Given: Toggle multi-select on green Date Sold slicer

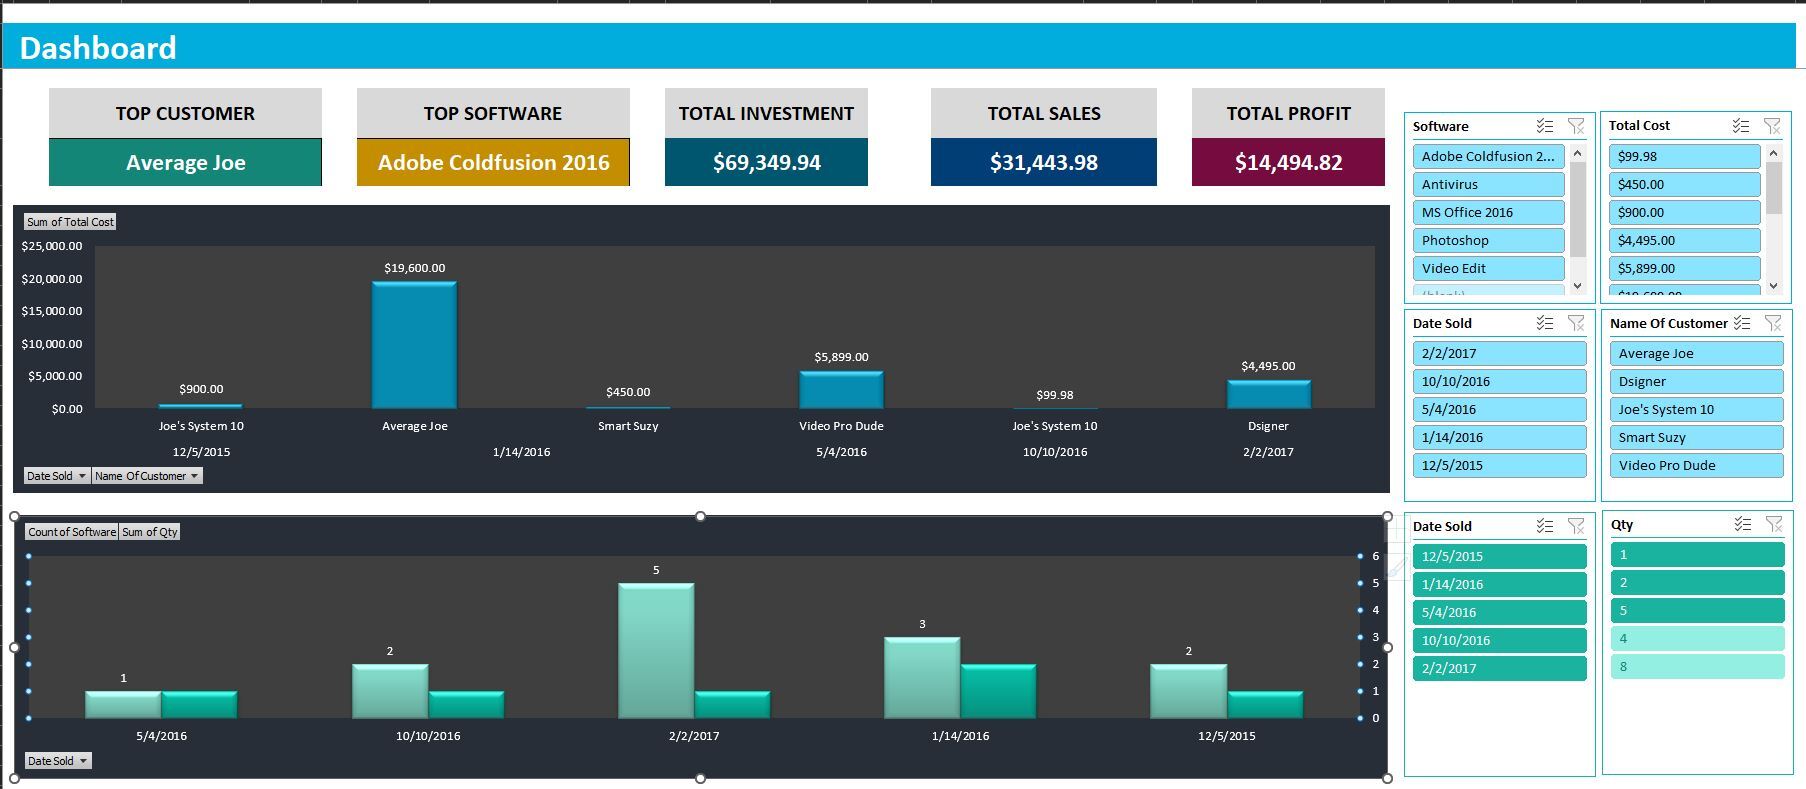Looking at the screenshot, I should click(x=1545, y=526).
